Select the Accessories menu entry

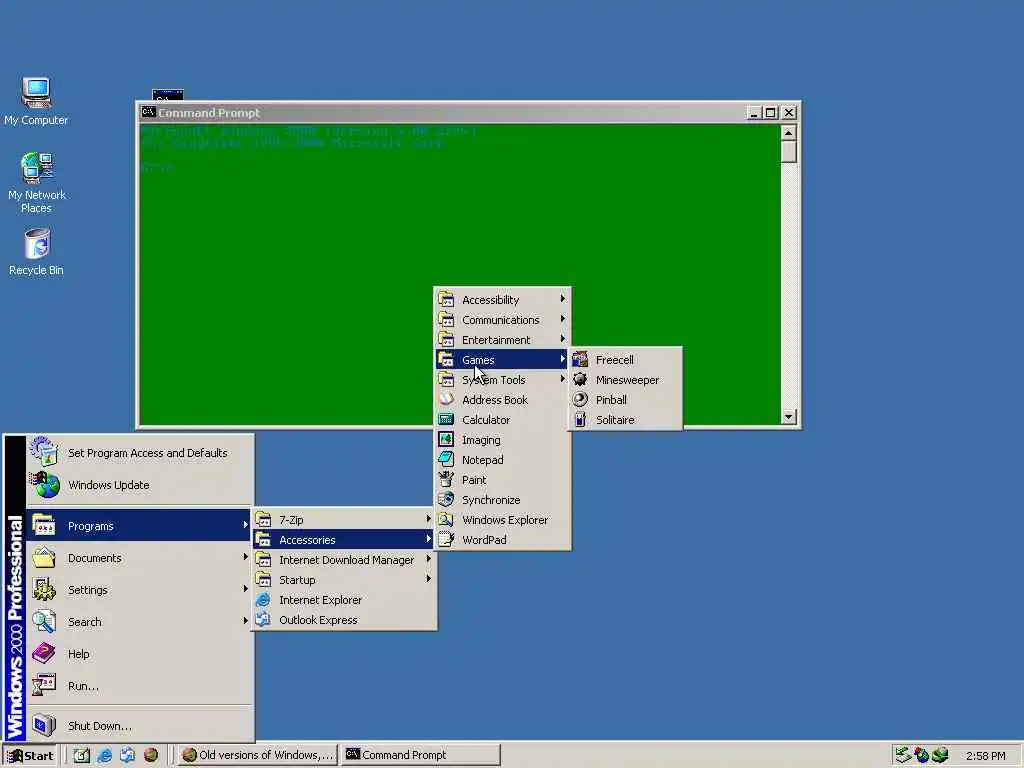point(344,540)
